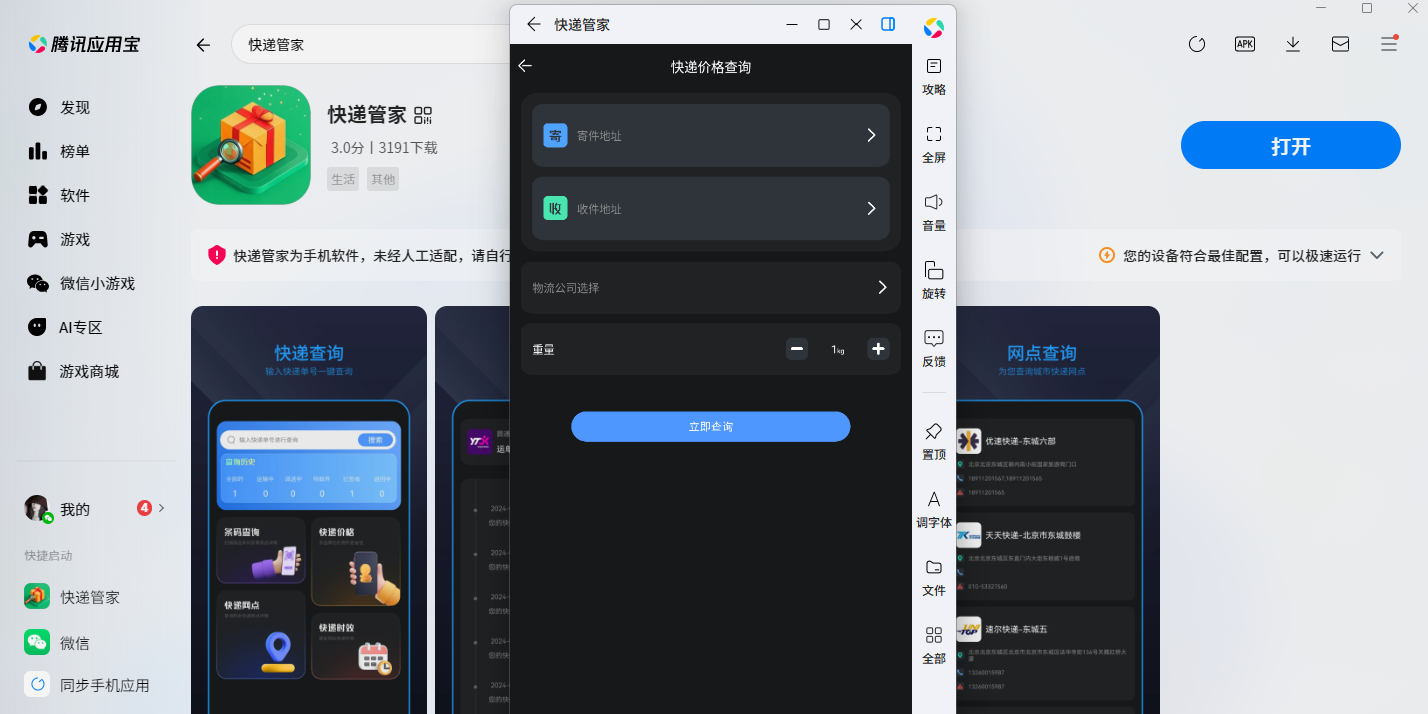Click the 快递管家 gift box app icon
Image resolution: width=1428 pixels, height=714 pixels.
point(251,145)
